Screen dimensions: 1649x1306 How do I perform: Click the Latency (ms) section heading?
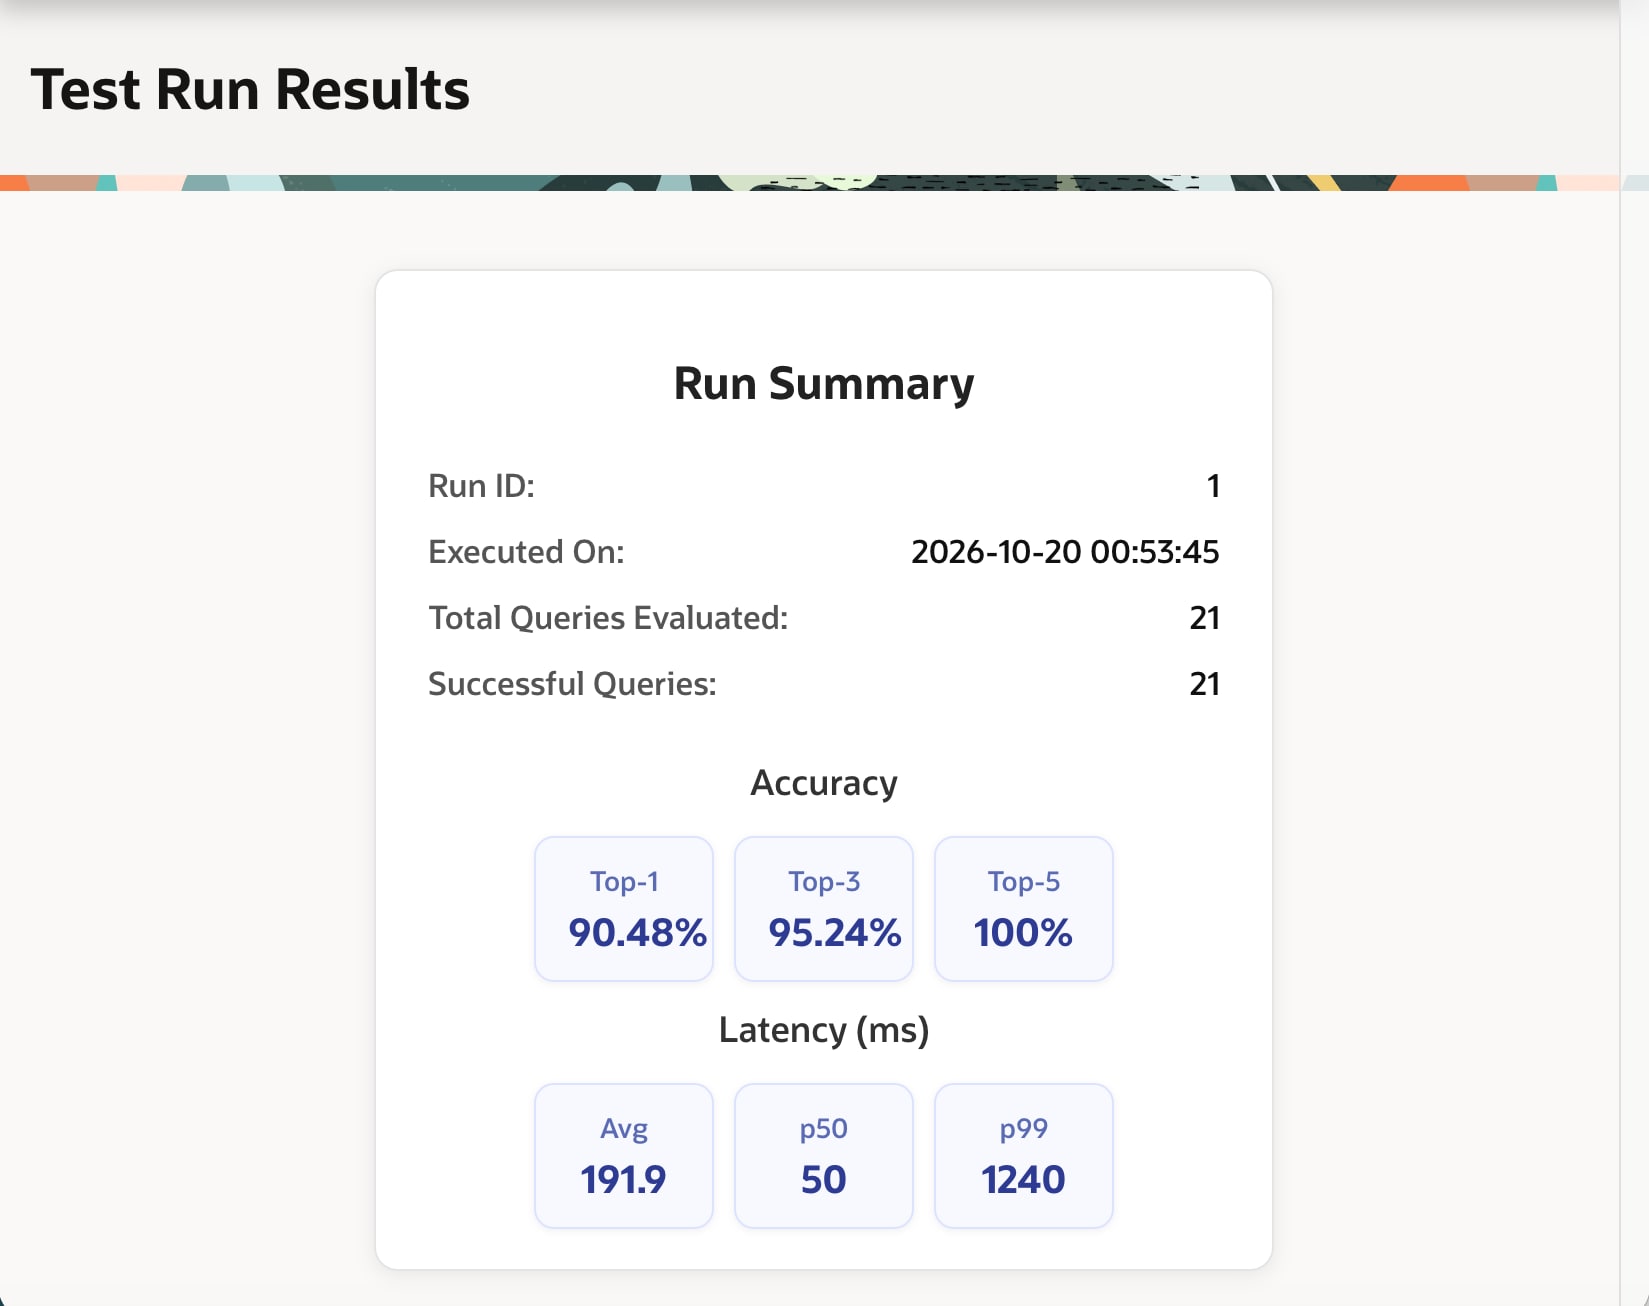tap(824, 1030)
